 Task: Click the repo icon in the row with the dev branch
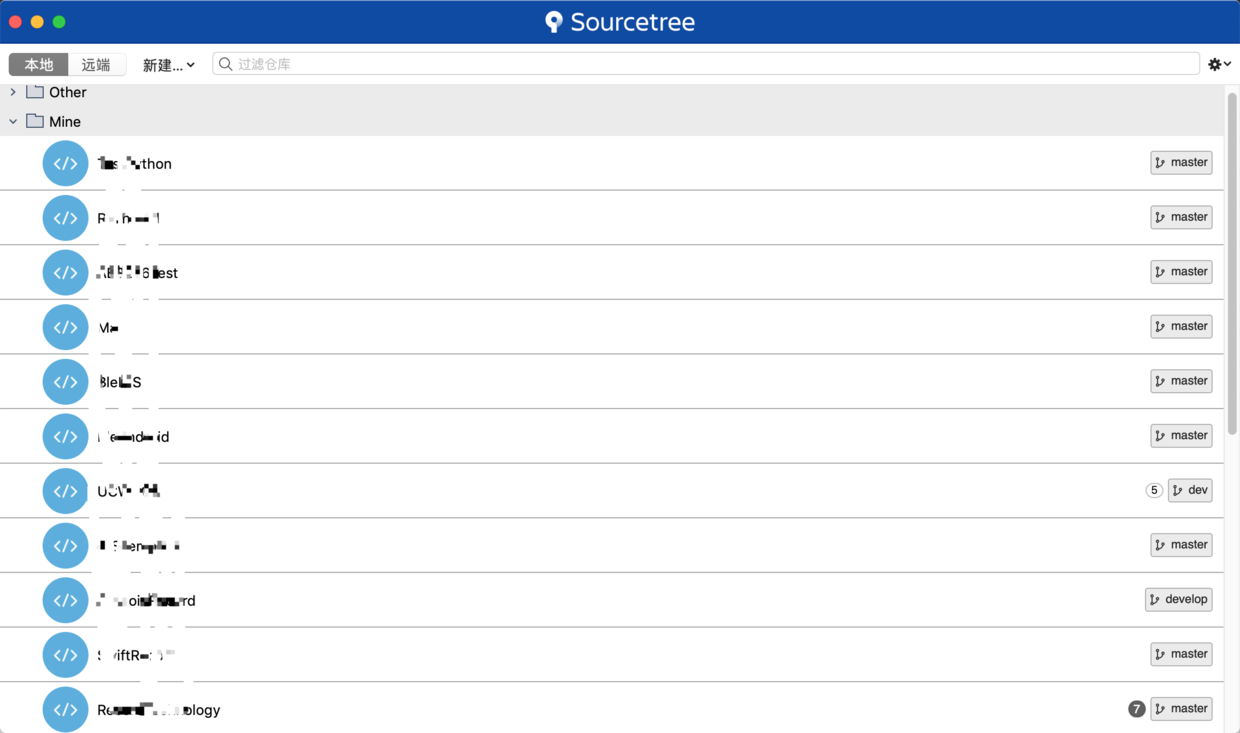pyautogui.click(x=65, y=491)
